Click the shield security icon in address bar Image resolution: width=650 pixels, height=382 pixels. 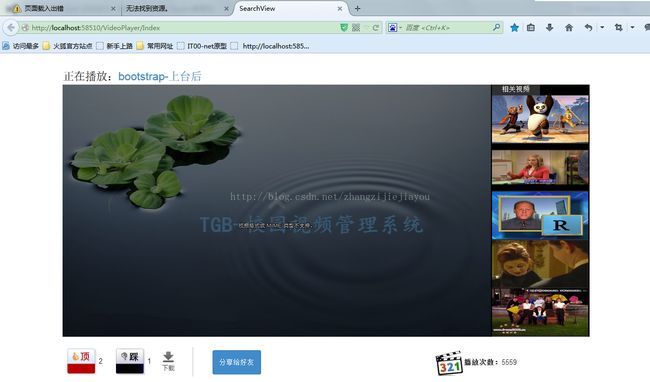(344, 28)
